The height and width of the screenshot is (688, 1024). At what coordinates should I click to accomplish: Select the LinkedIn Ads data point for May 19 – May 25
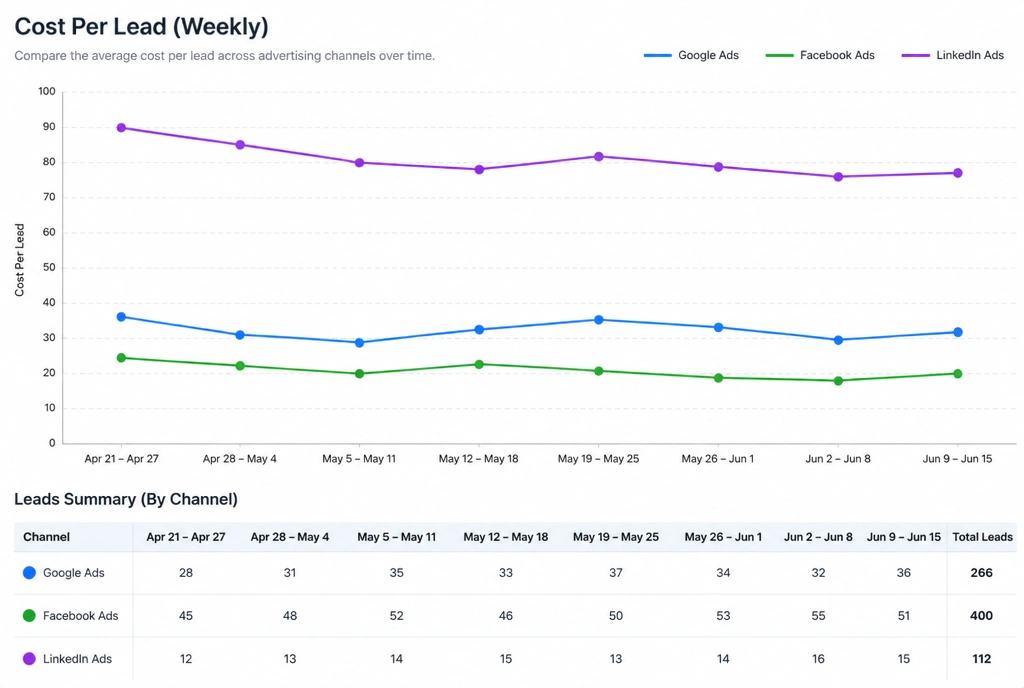click(599, 157)
